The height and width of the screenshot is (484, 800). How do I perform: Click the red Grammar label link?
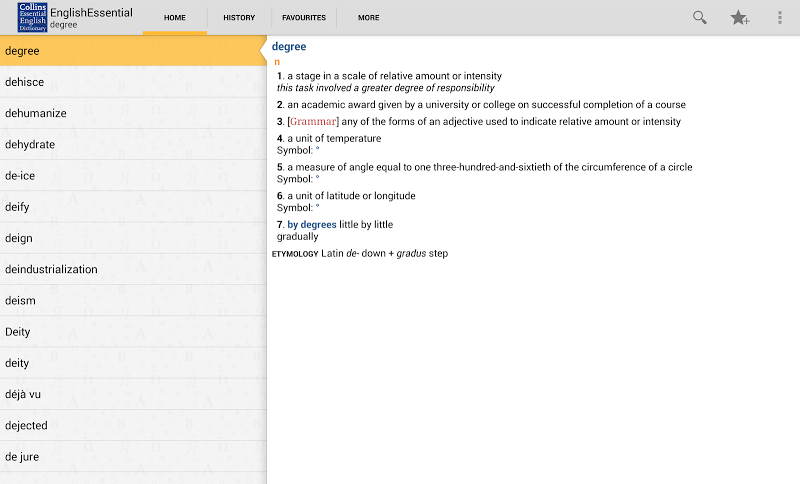coord(313,121)
